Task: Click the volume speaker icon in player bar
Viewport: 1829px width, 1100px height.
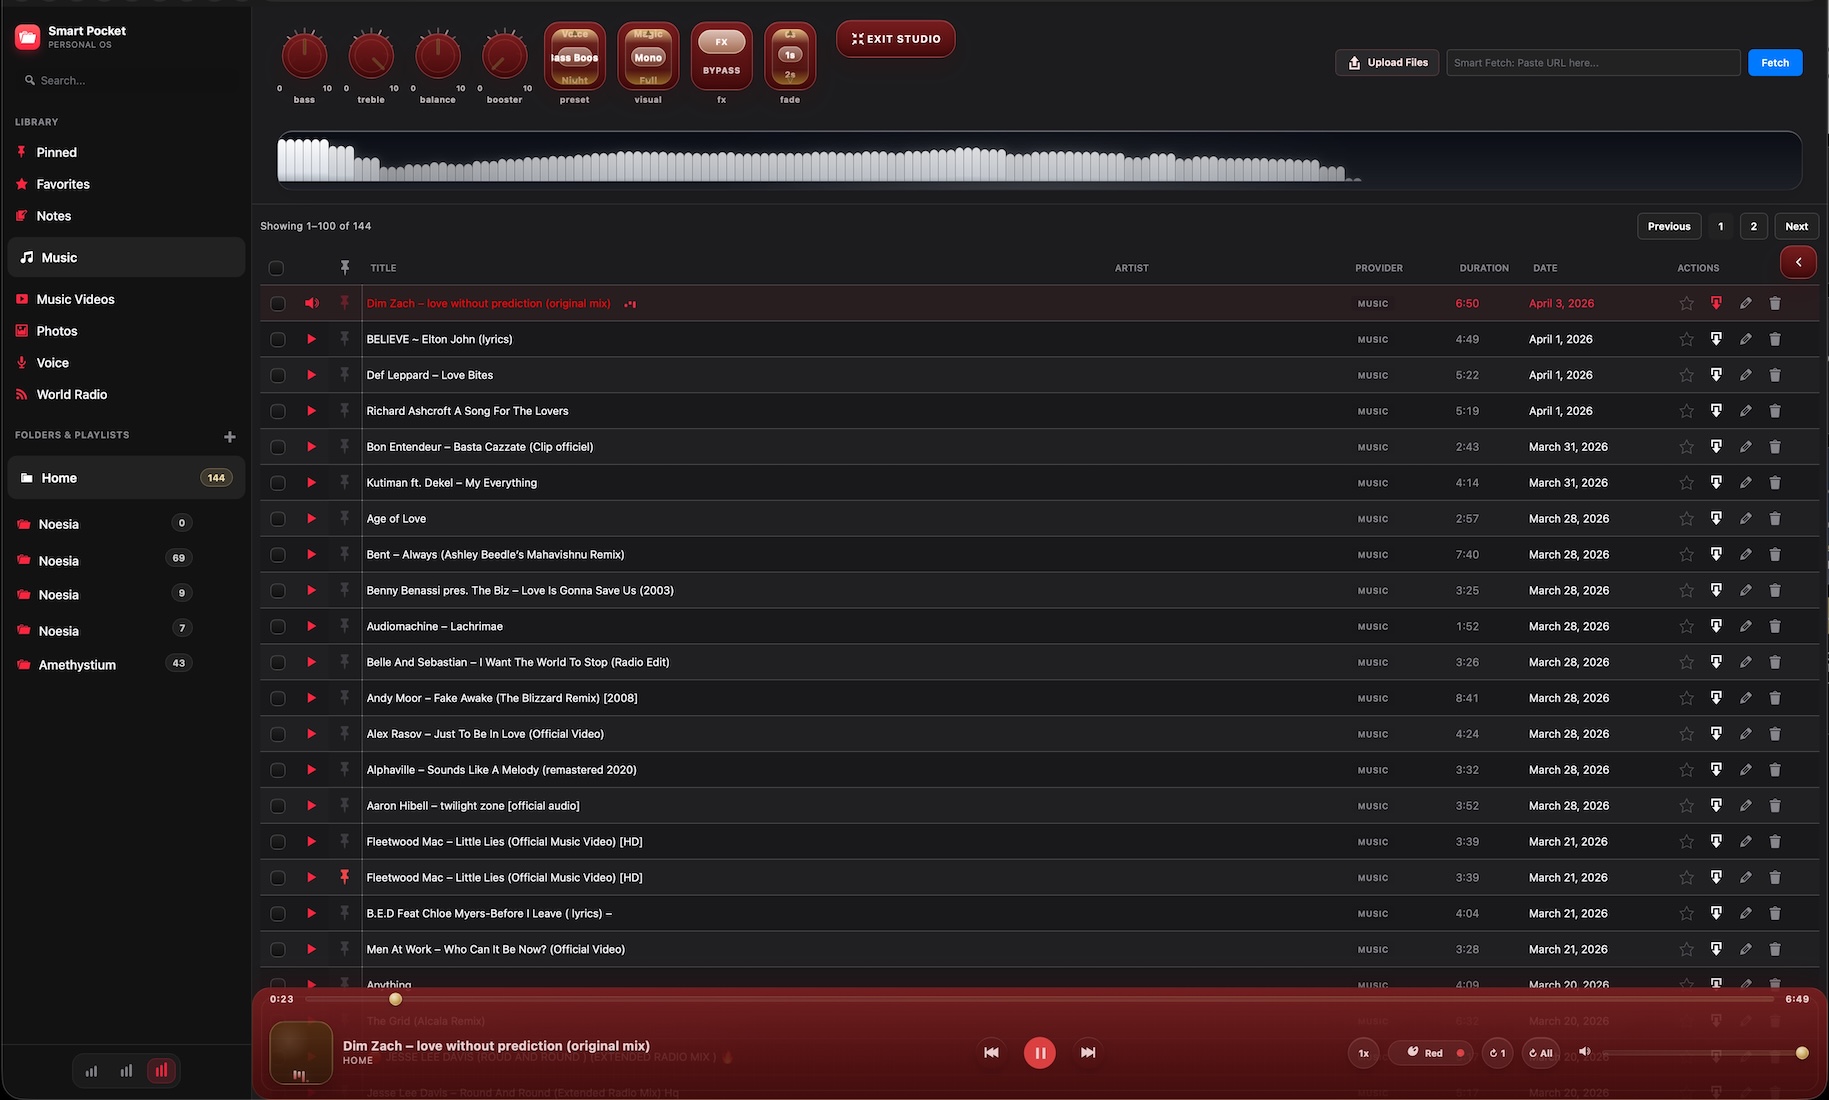Action: click(x=1584, y=1051)
